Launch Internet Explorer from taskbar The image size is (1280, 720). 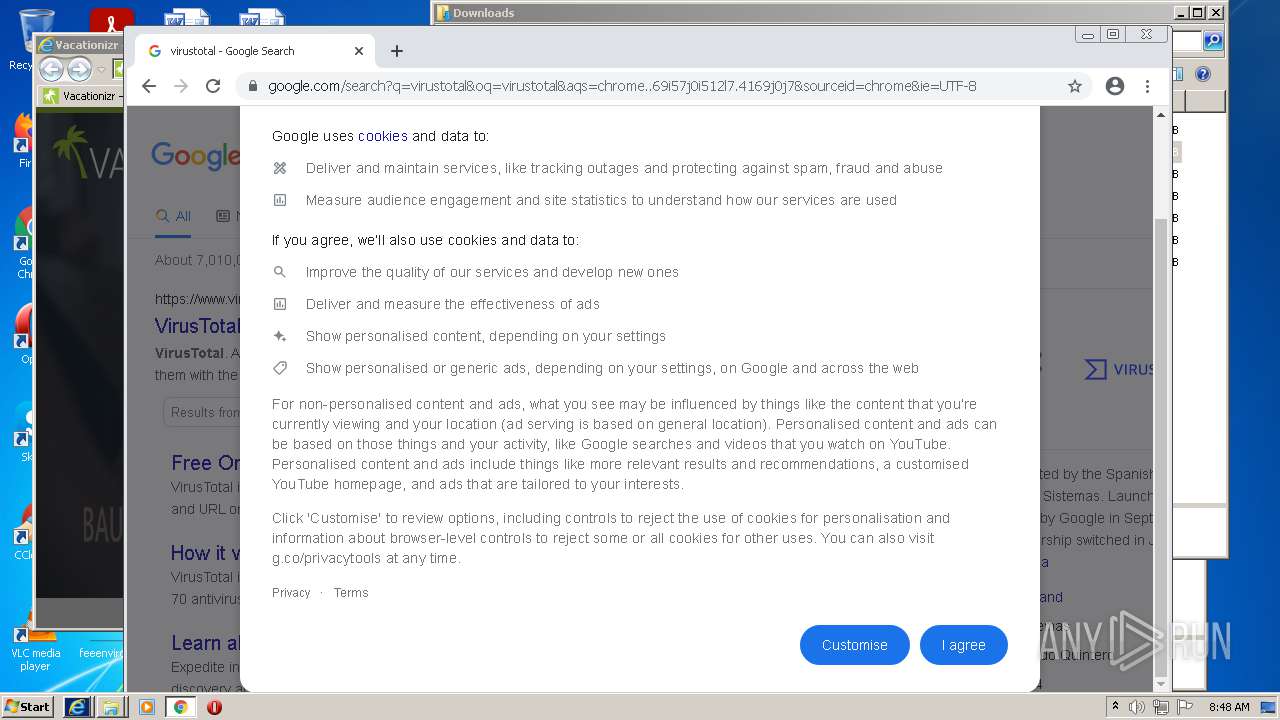[77, 707]
